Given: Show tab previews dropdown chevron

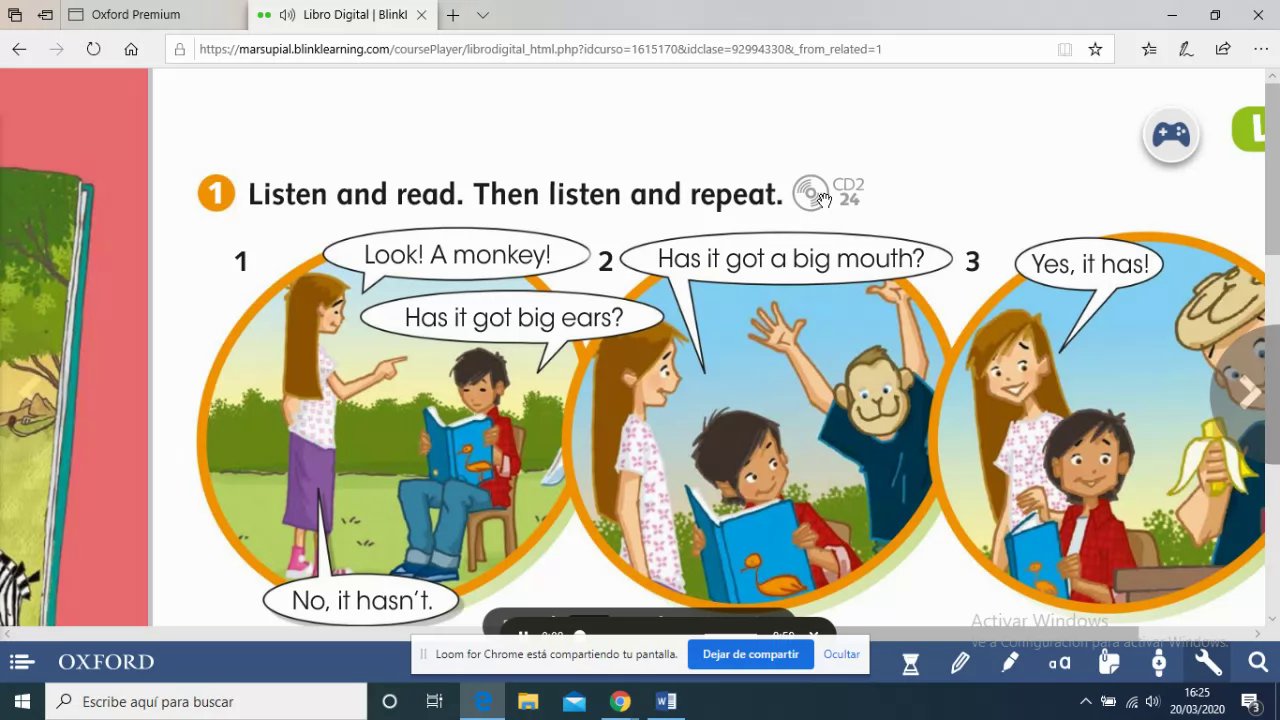Looking at the screenshot, I should (483, 15).
